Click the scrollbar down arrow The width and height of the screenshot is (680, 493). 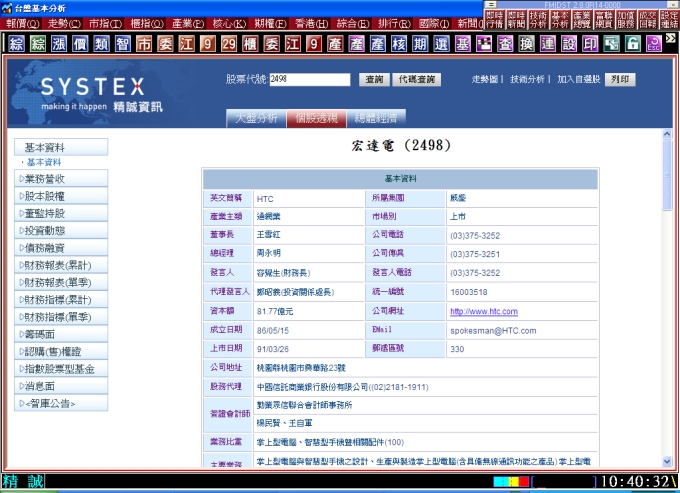(667, 462)
